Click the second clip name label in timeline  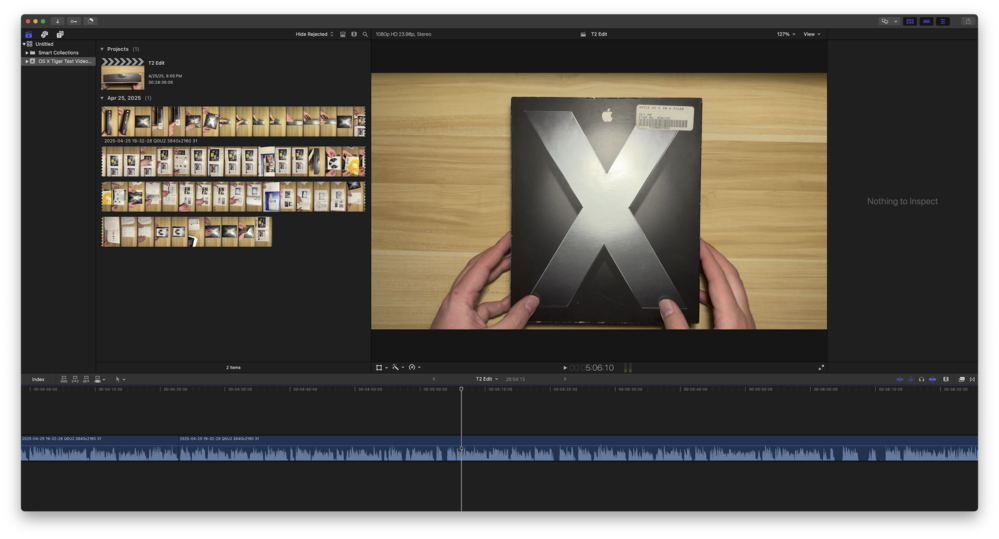coord(219,439)
